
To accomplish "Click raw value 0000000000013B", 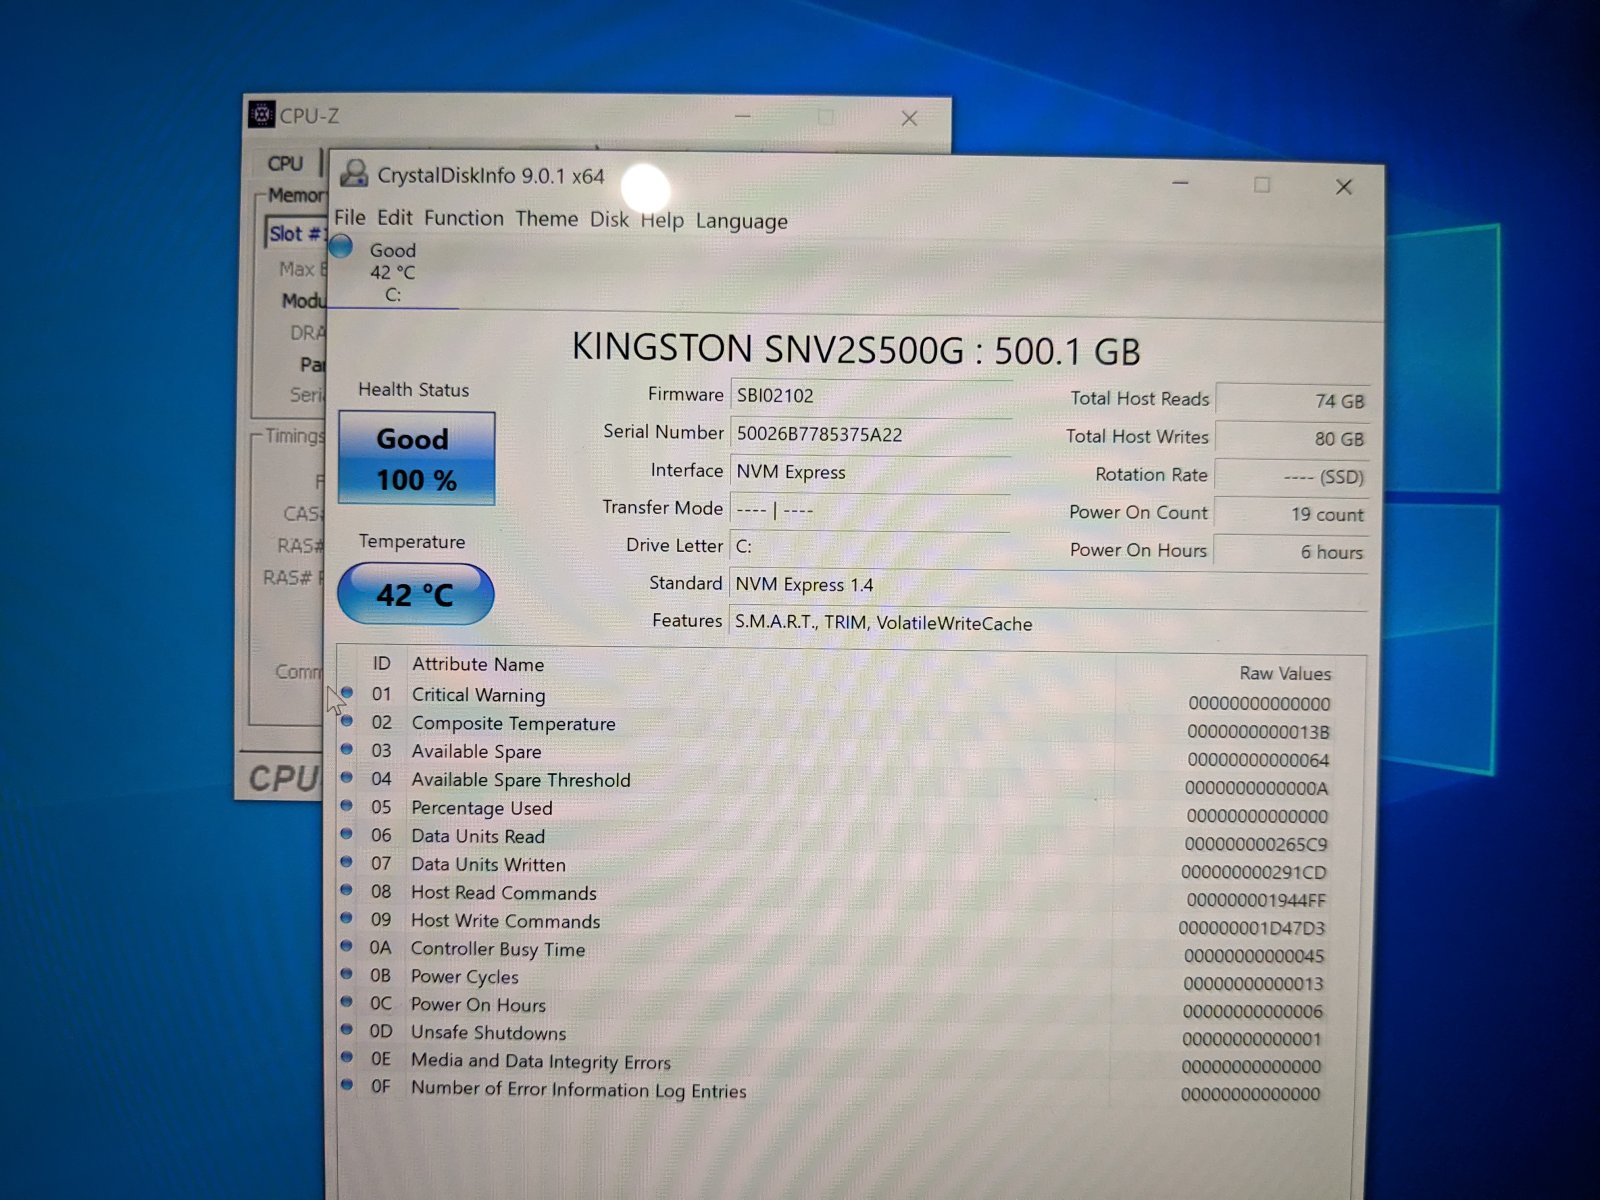I will (1258, 732).
